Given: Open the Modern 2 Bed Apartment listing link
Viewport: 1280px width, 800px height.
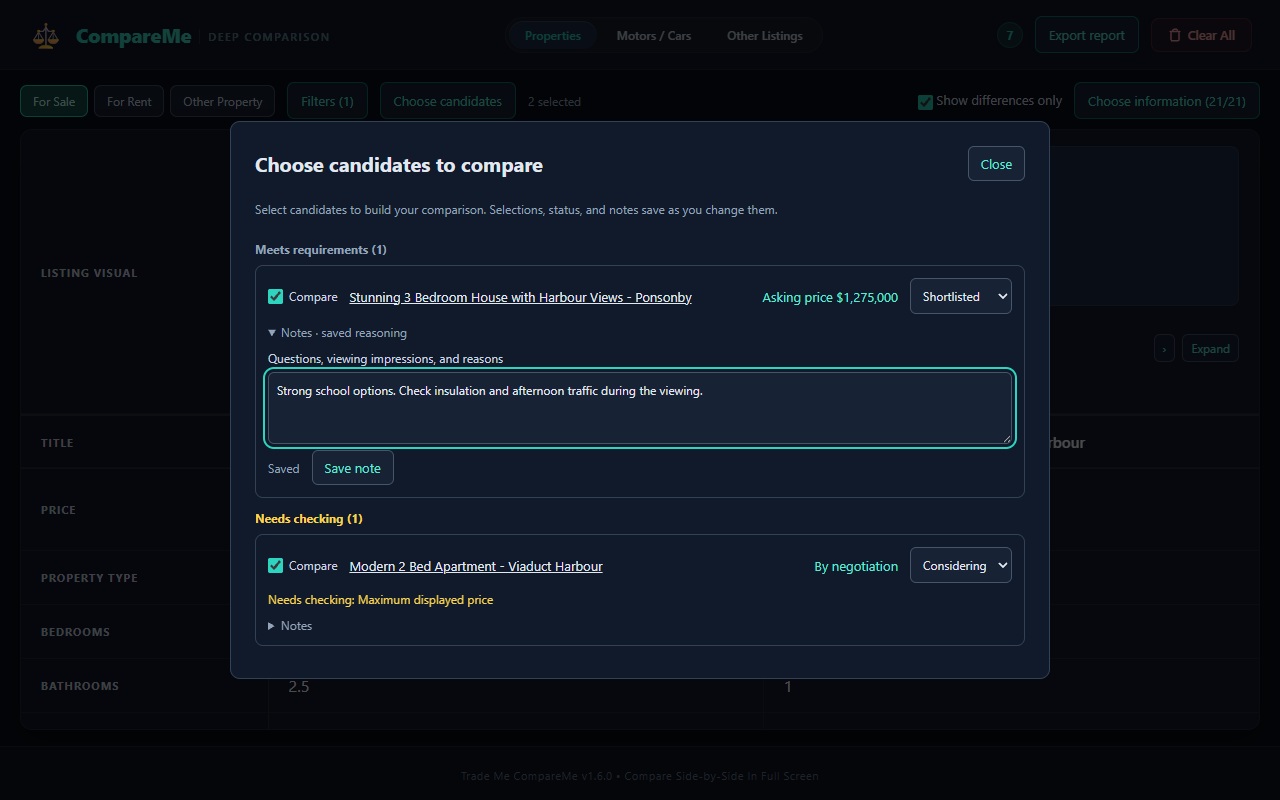Looking at the screenshot, I should pyautogui.click(x=476, y=566).
